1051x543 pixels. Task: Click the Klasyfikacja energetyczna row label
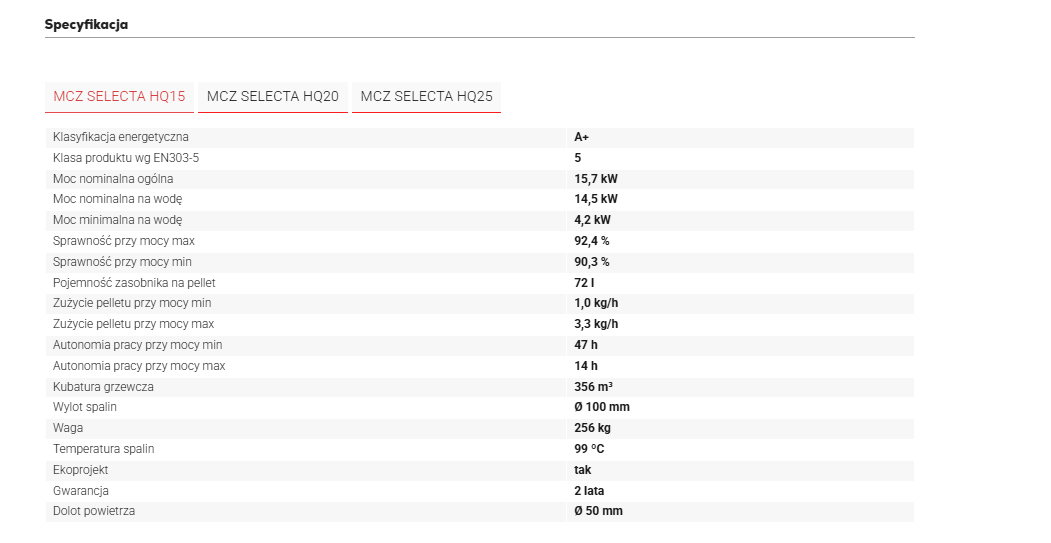(x=120, y=137)
